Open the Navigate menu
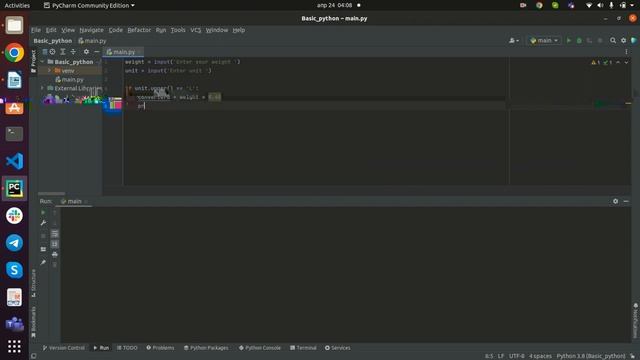The width and height of the screenshot is (640, 360). pos(91,30)
